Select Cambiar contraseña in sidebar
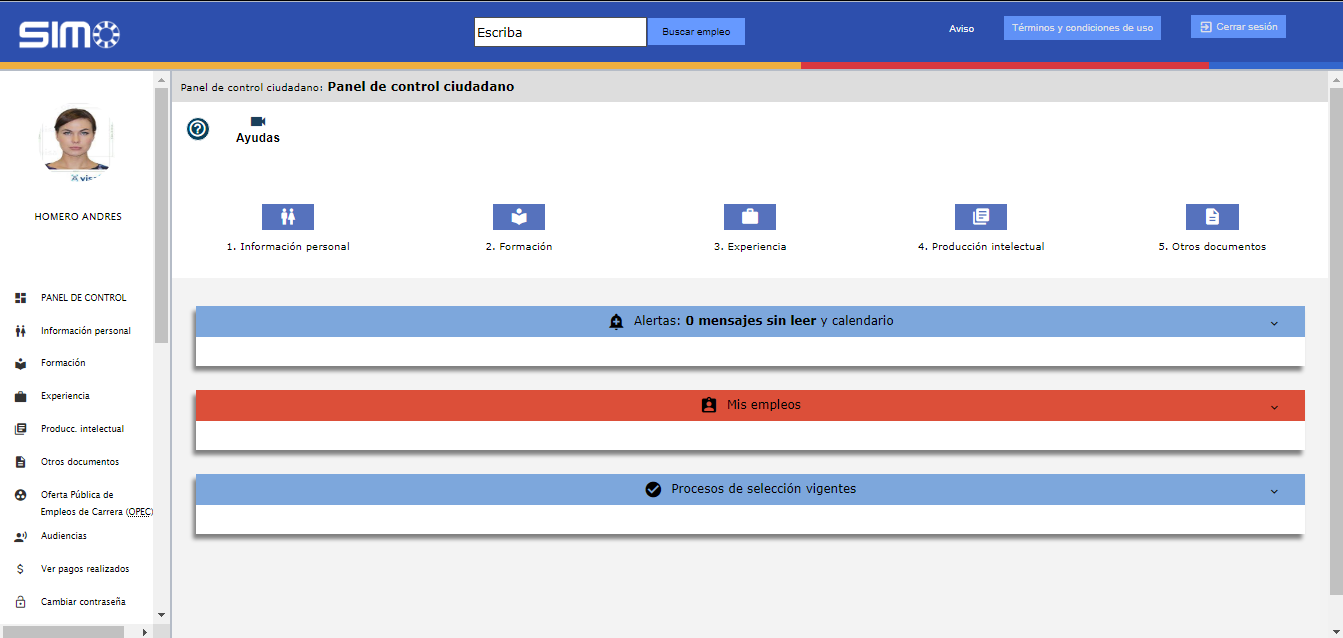 tap(82, 602)
